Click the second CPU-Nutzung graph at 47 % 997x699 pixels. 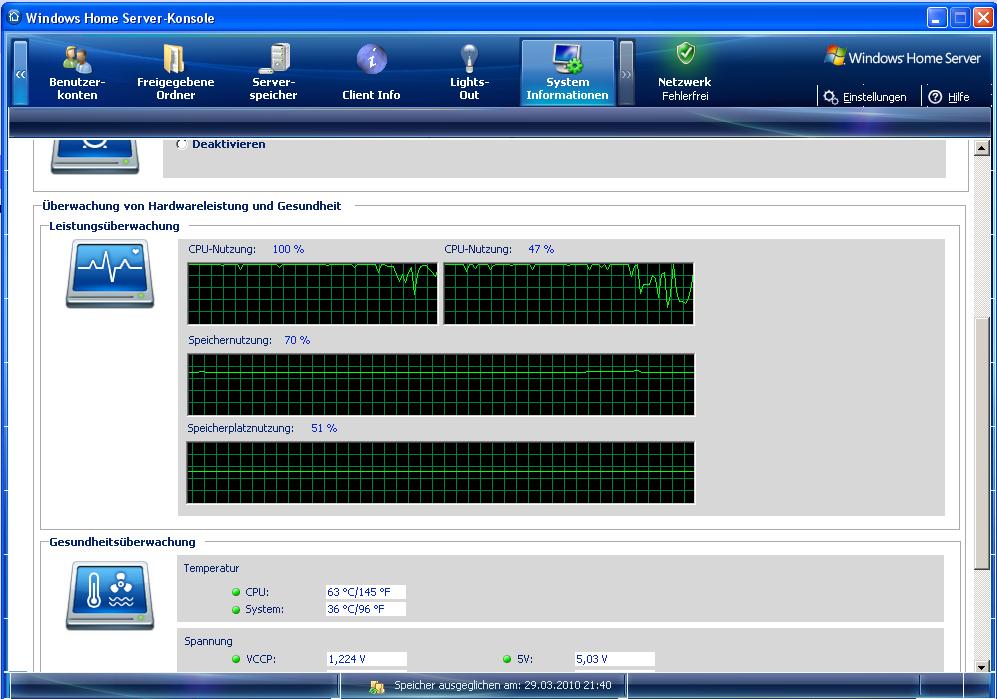[x=568, y=293]
